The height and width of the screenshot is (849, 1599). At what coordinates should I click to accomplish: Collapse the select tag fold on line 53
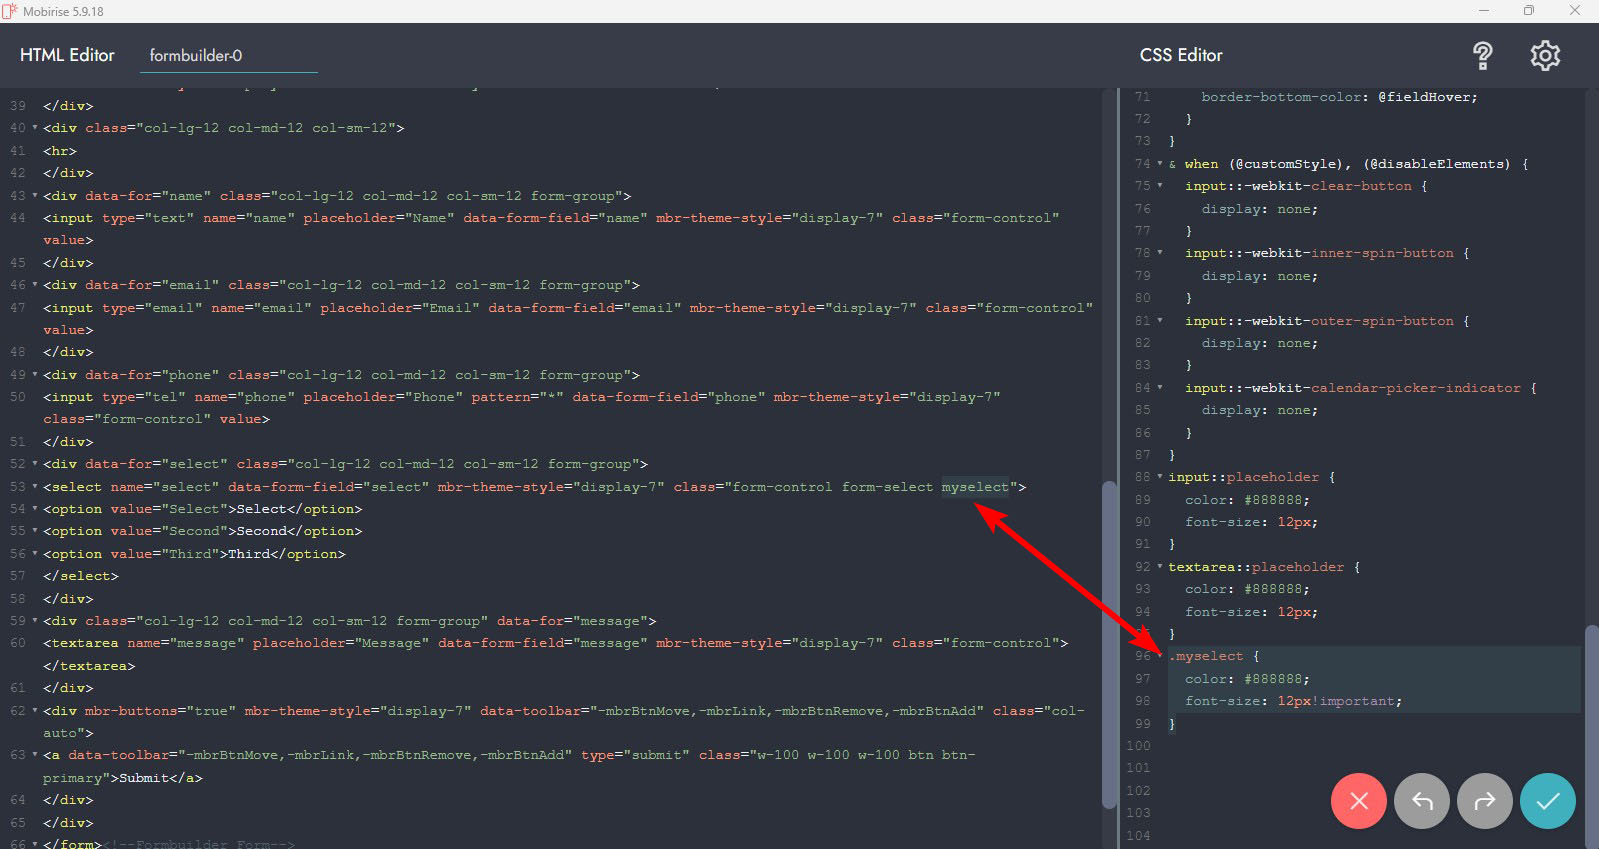(35, 487)
